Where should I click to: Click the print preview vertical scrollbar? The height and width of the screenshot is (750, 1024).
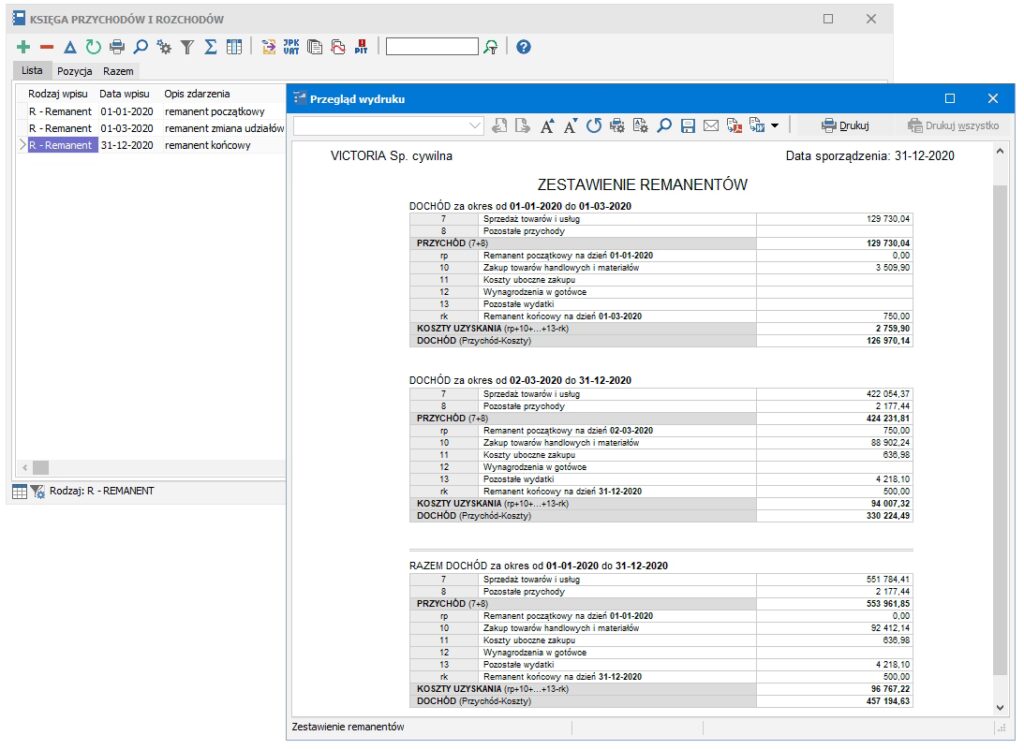coord(999,430)
